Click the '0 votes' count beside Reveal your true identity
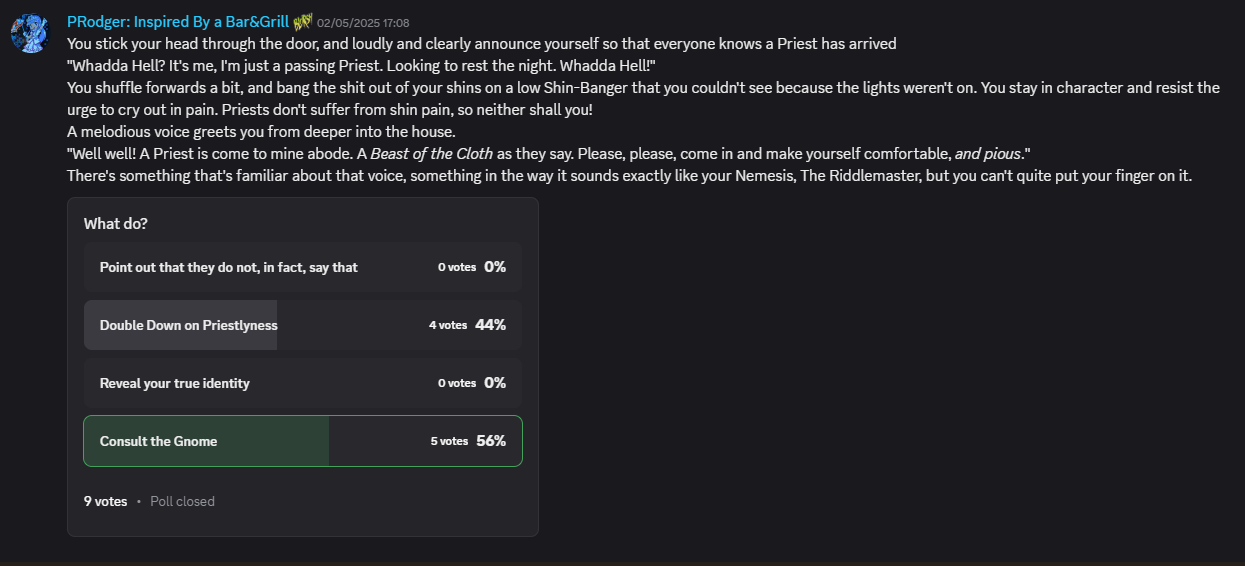The height and width of the screenshot is (566, 1245). 457,383
